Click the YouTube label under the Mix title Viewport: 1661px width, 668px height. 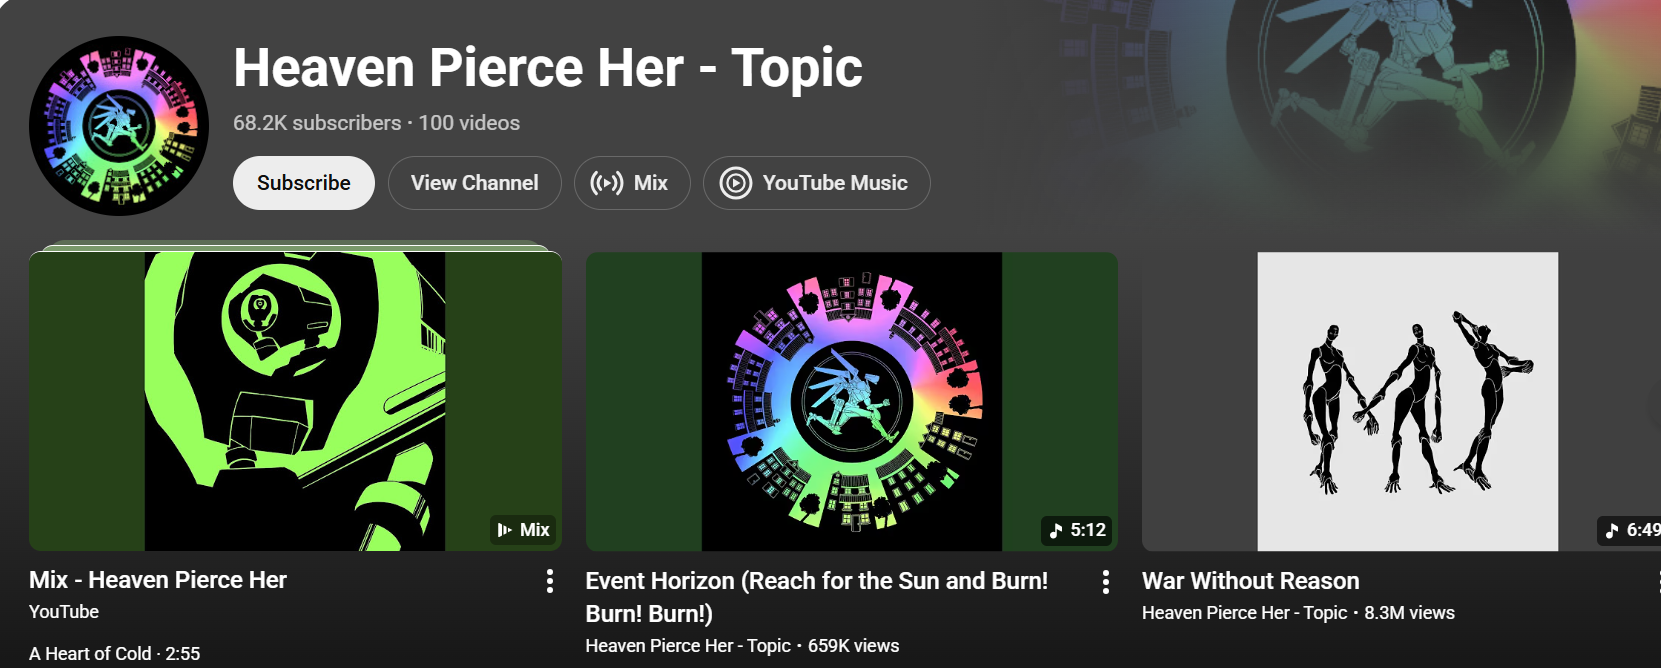point(64,612)
